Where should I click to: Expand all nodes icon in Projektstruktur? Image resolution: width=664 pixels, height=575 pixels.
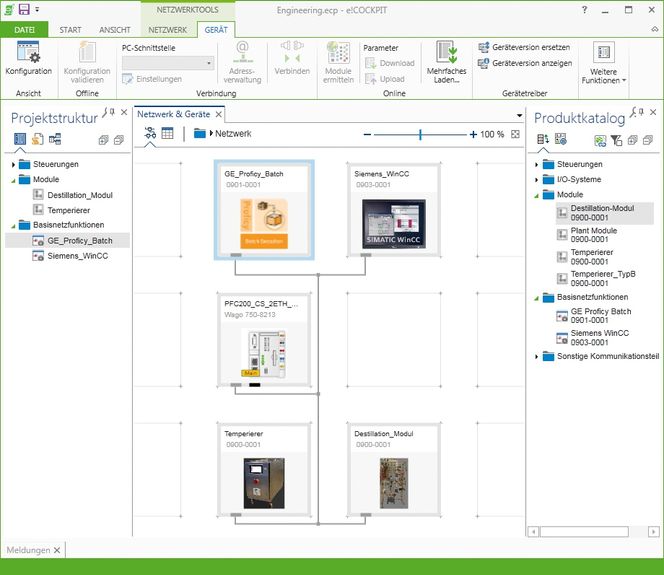103,139
